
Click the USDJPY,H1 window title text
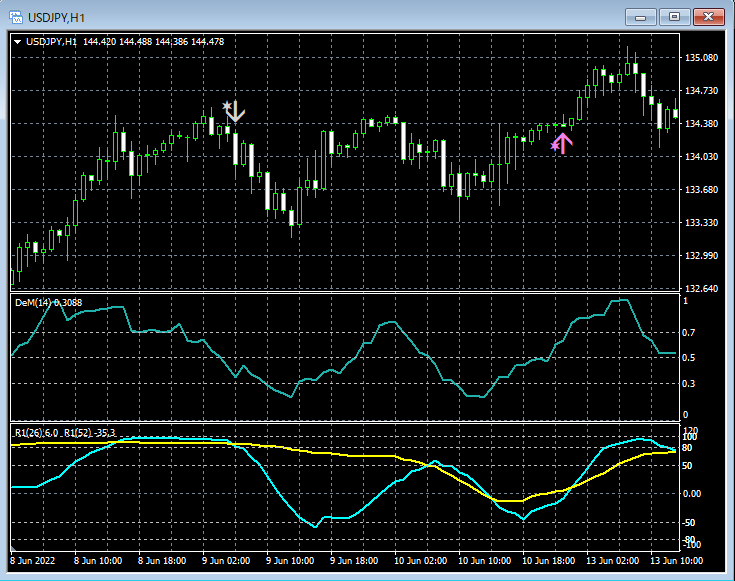[57, 16]
